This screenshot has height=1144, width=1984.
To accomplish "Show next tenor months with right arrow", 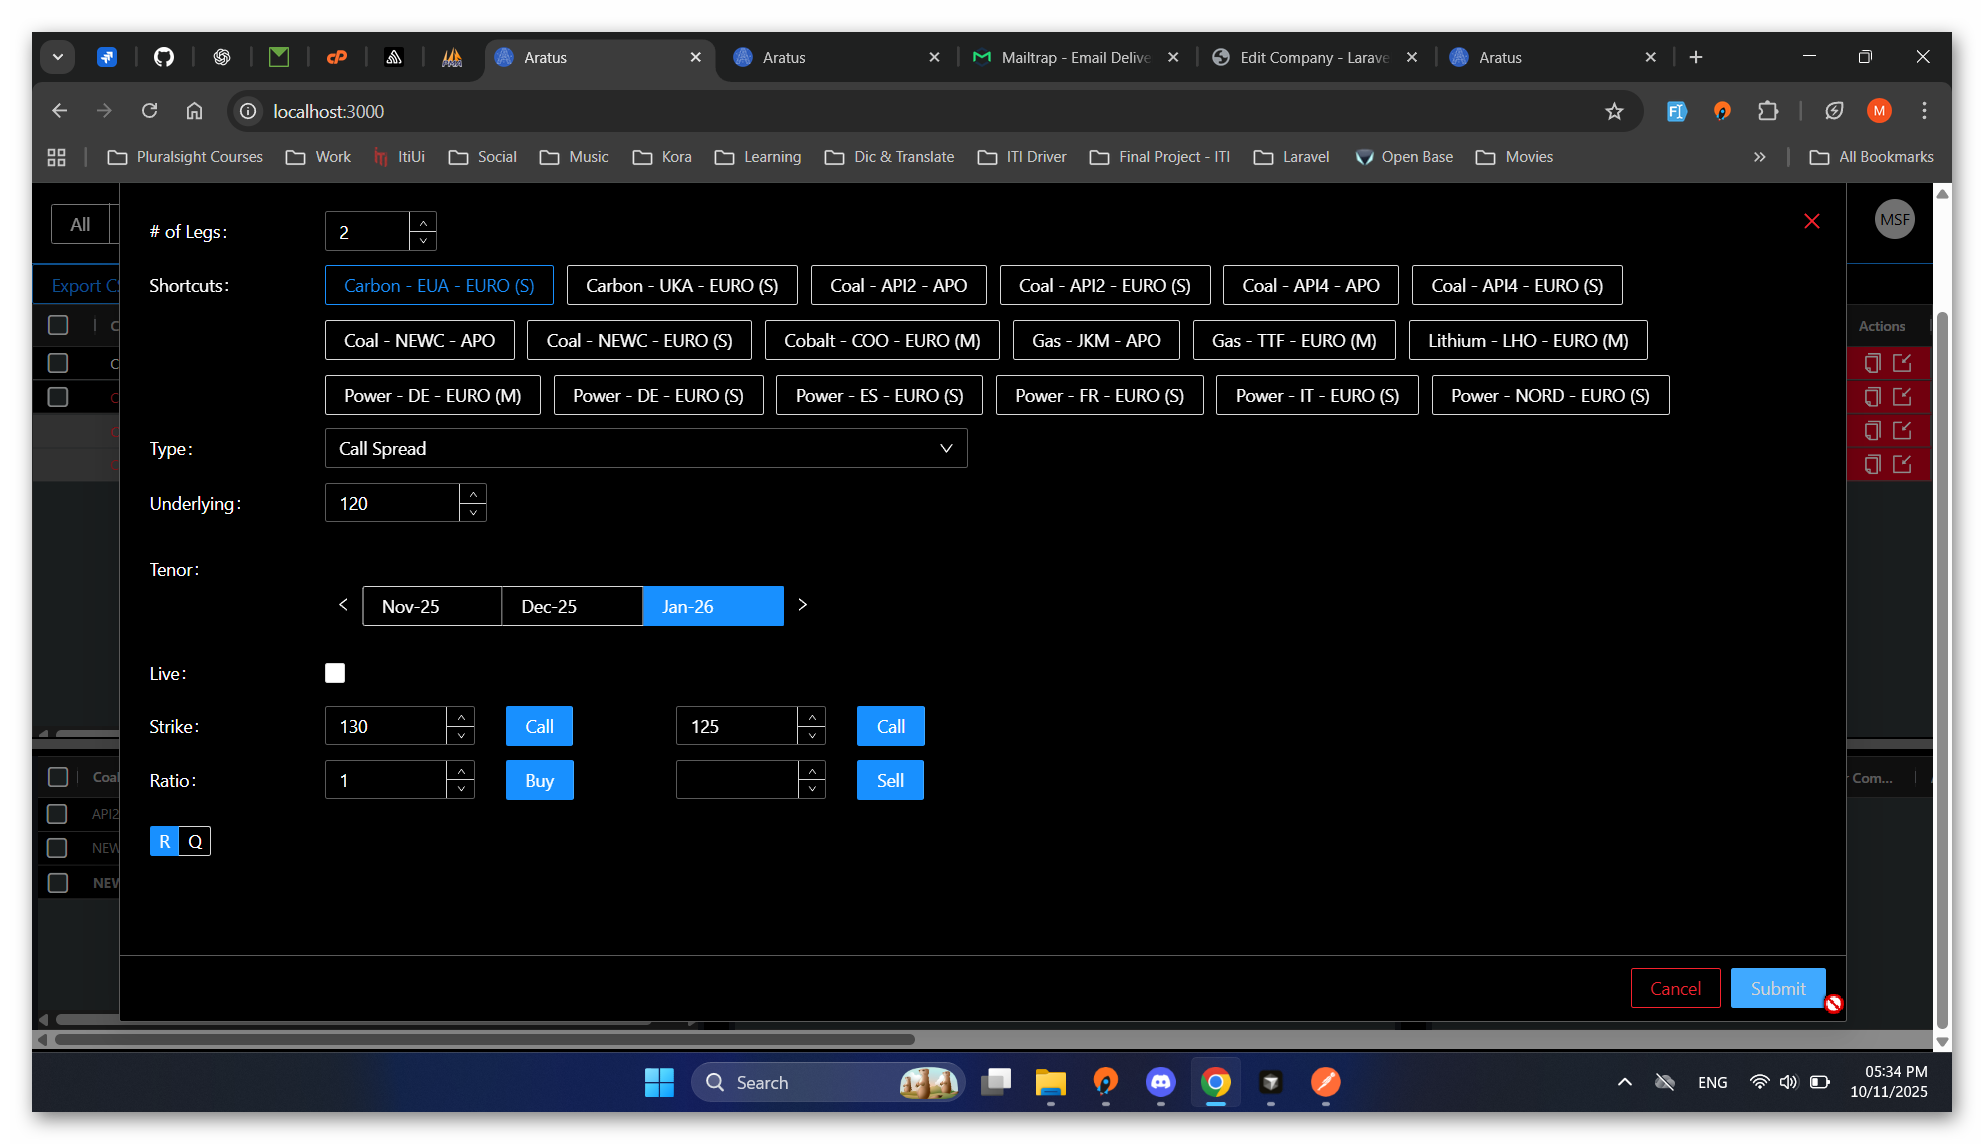I will [802, 605].
